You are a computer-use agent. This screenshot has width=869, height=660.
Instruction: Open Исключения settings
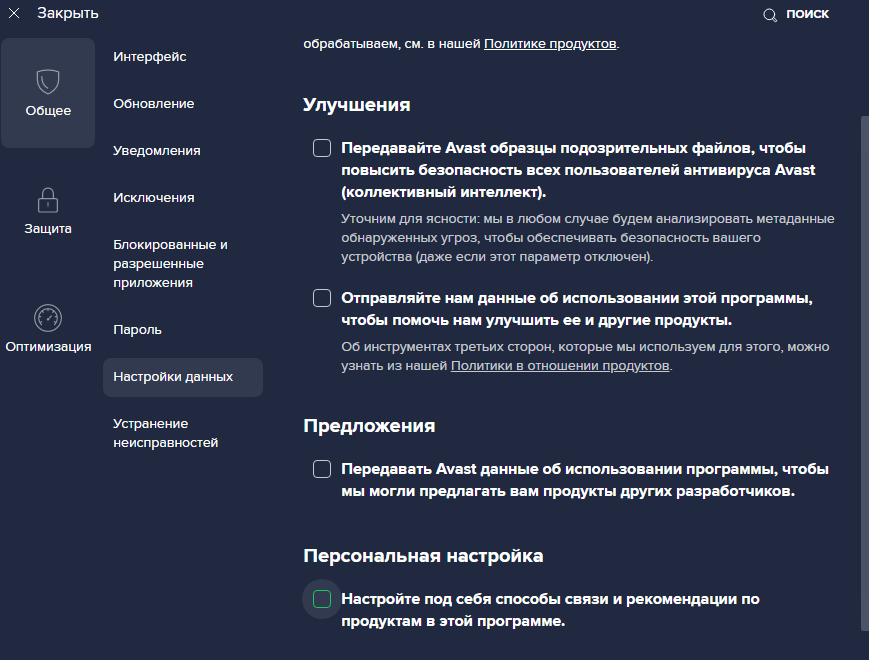pyautogui.click(x=154, y=198)
